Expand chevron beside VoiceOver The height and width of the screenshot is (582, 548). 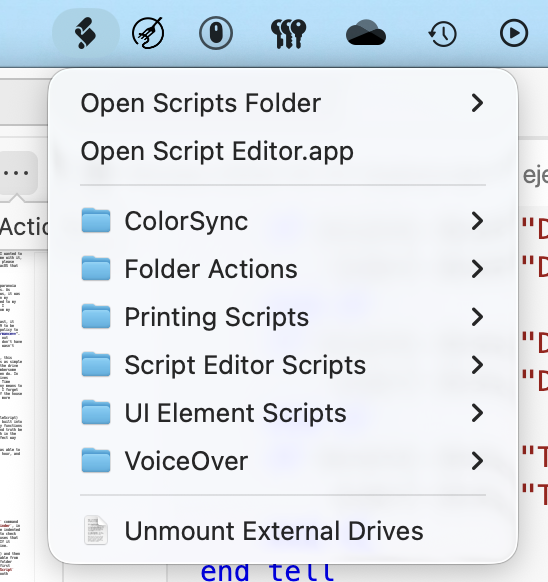point(477,461)
